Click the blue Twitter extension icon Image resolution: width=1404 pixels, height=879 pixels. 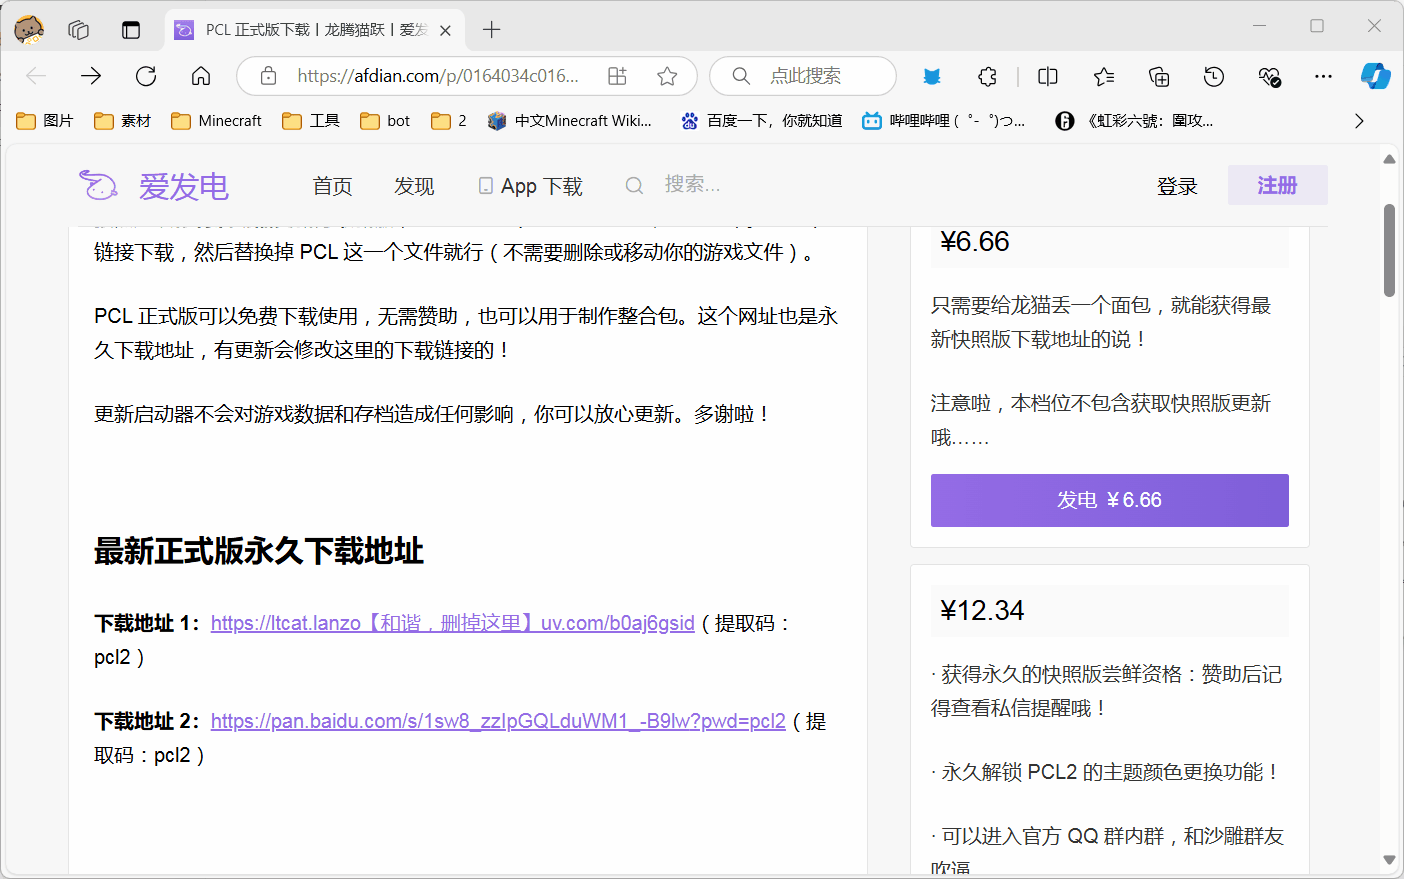click(932, 76)
